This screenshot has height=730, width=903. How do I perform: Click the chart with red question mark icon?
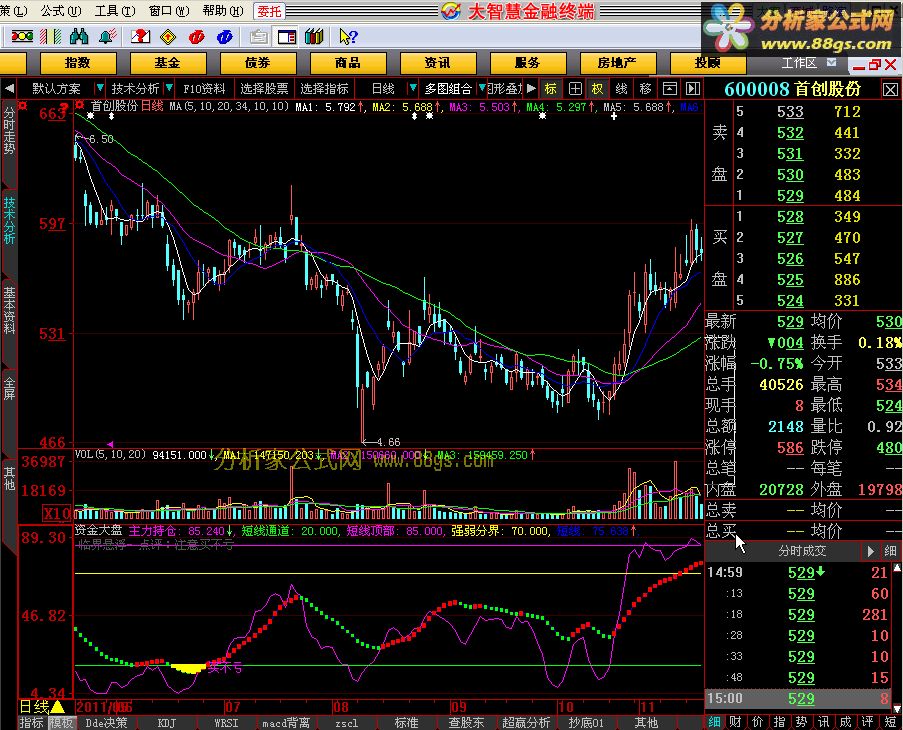(140, 37)
